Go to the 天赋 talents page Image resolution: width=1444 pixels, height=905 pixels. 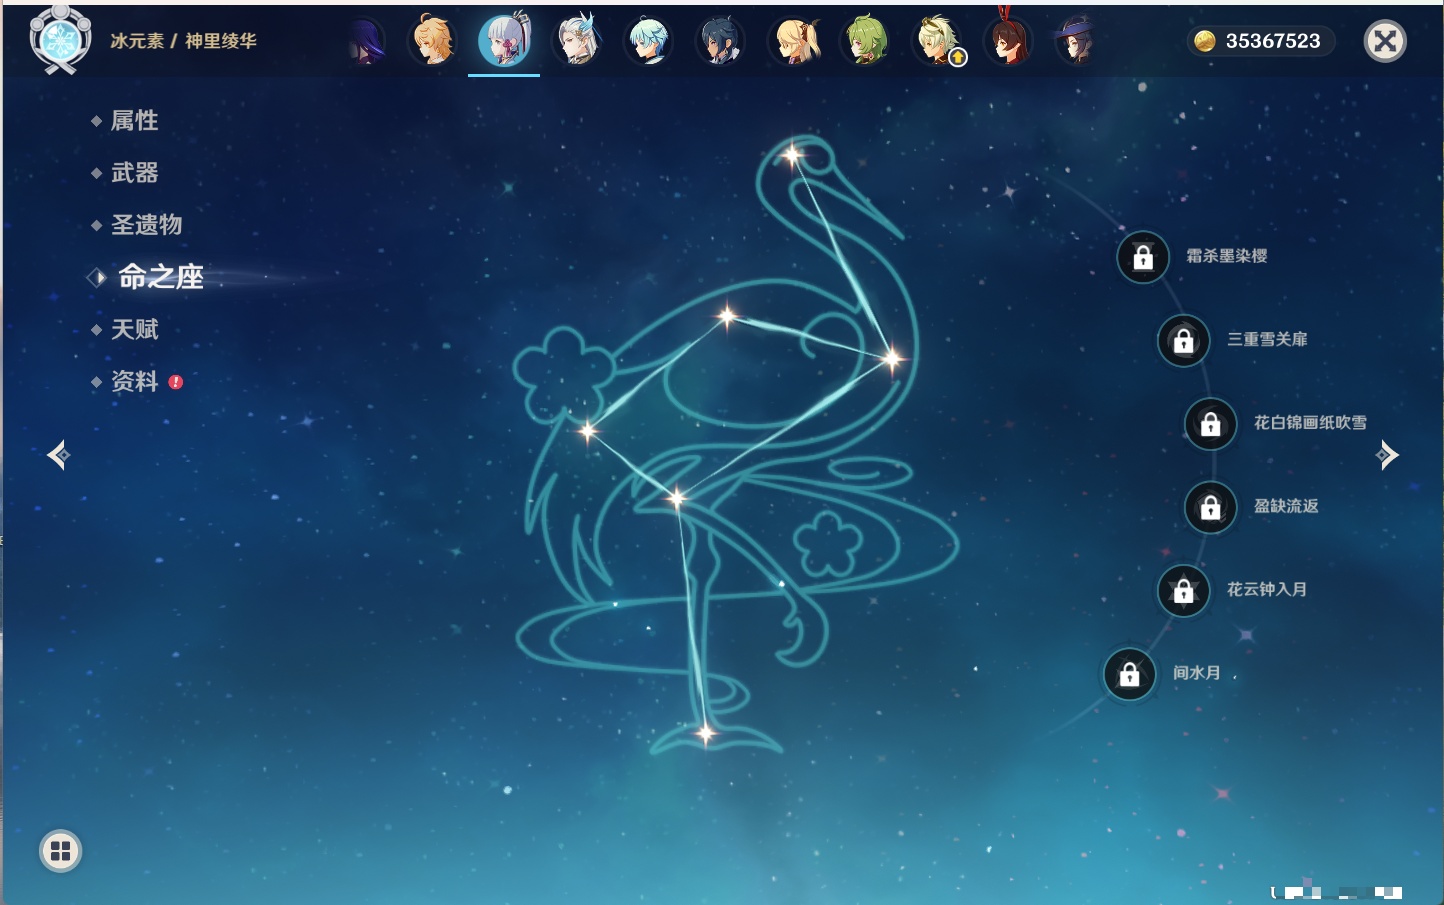134,330
